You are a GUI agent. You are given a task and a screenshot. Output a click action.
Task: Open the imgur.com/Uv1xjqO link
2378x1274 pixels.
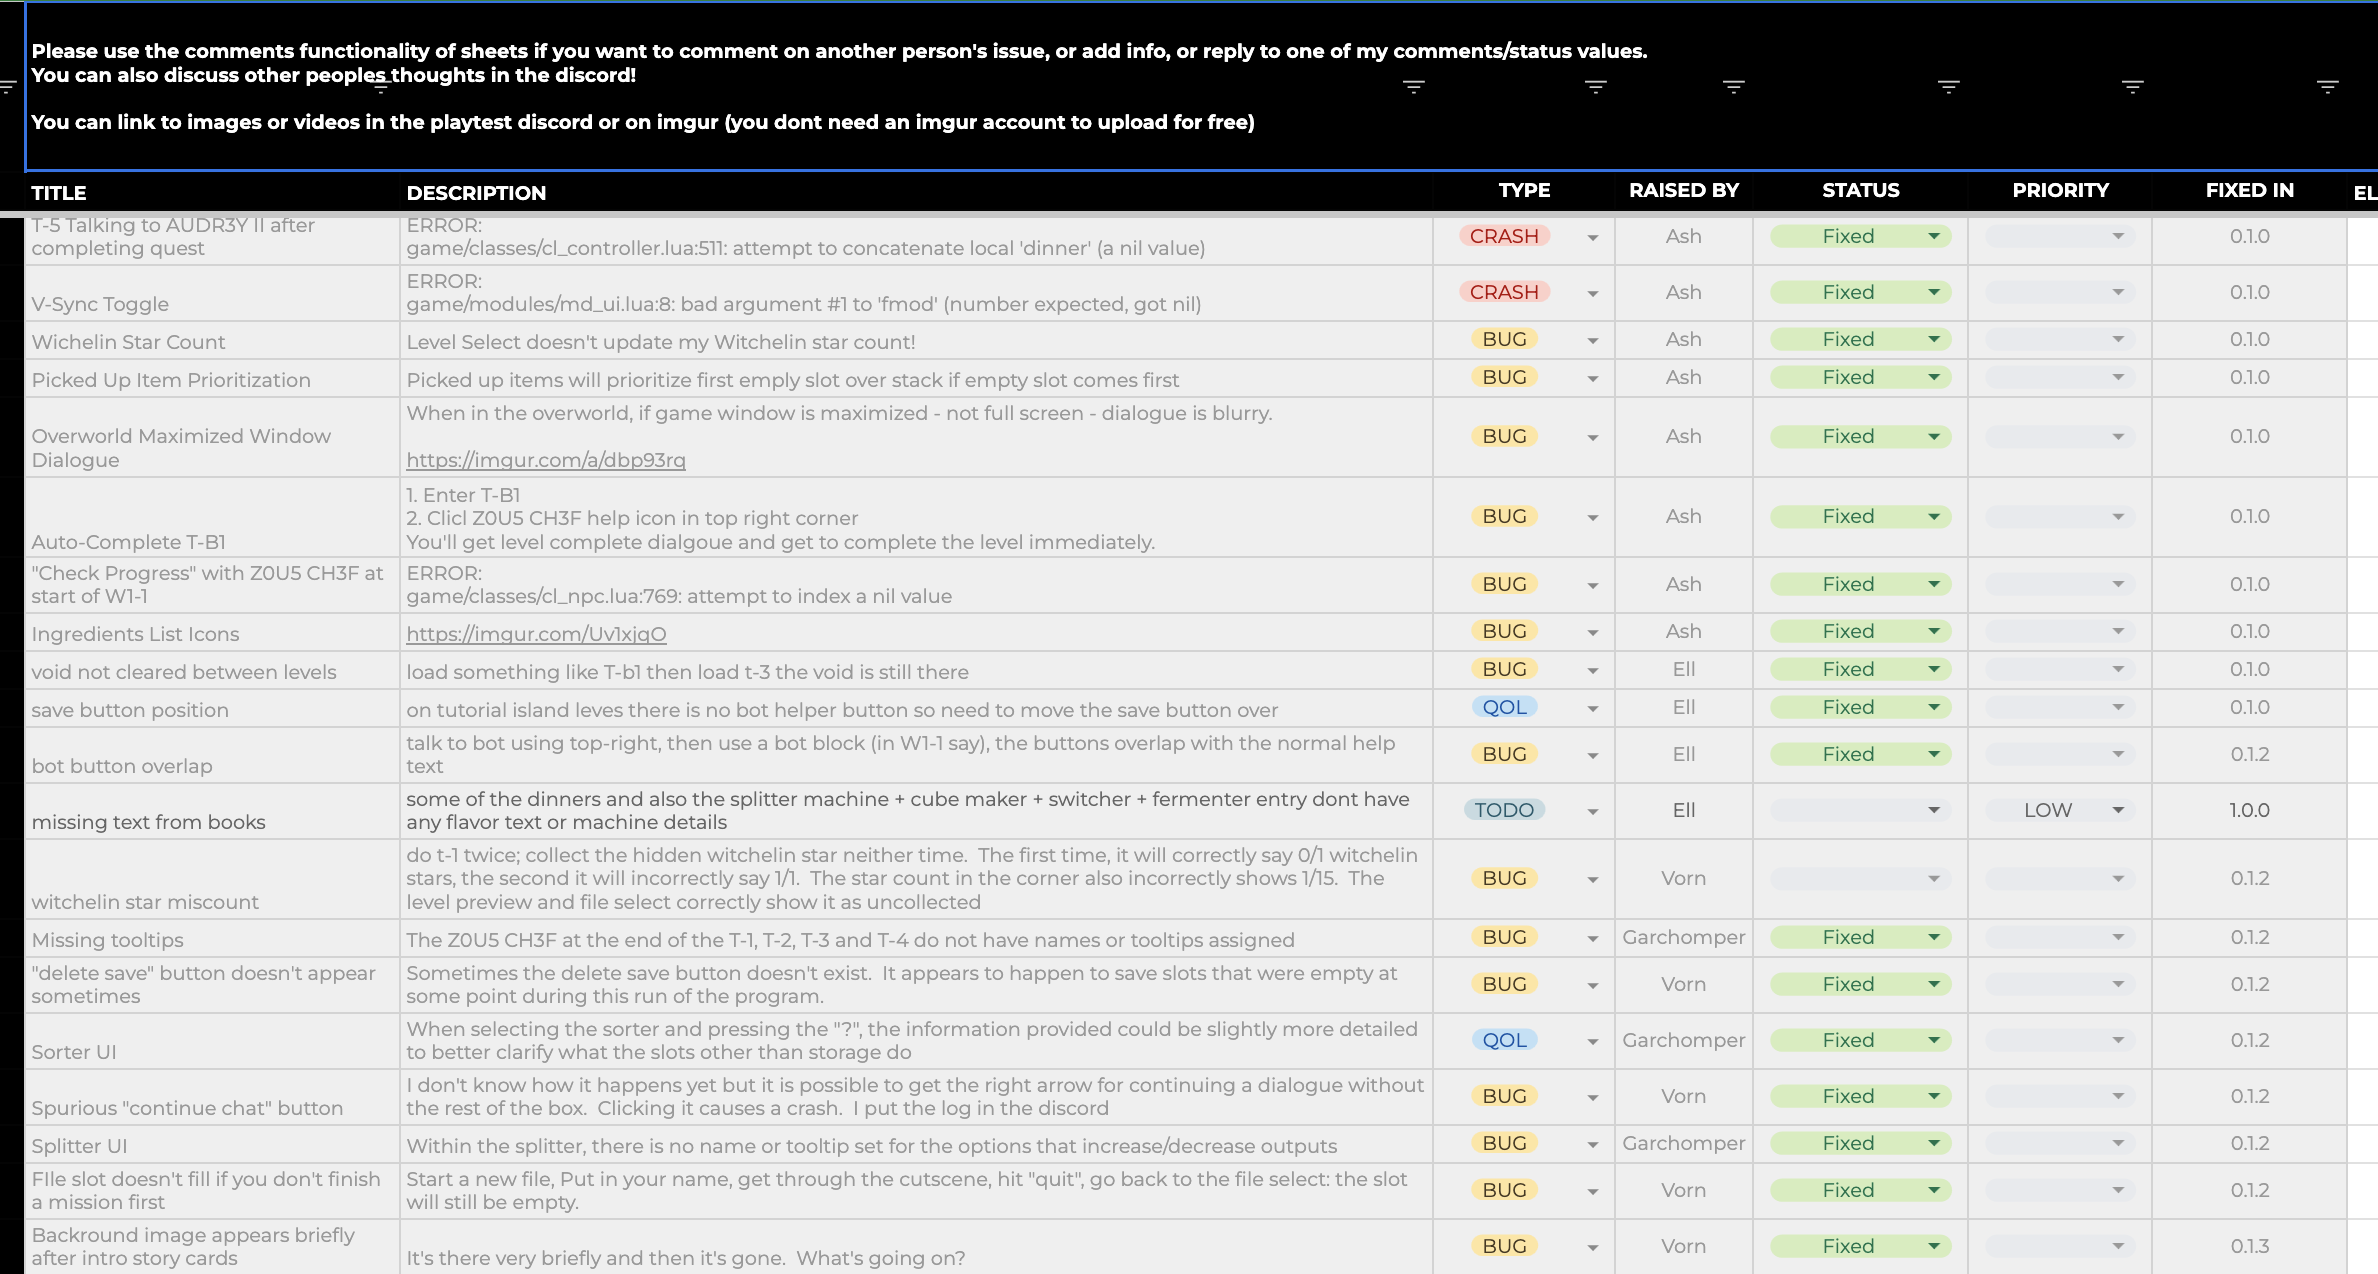pos(536,634)
